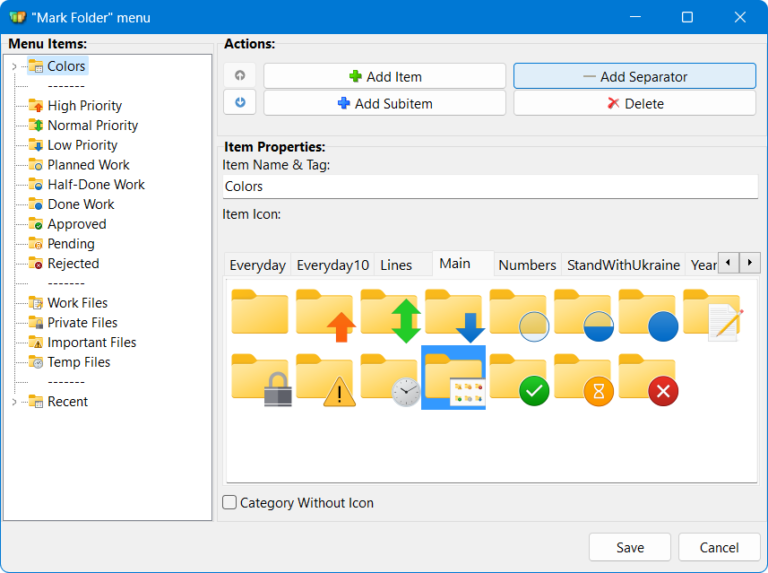Viewport: 768px width, 573px height.
Task: Open the StandWithUkraine icon tab
Action: pyautogui.click(x=623, y=265)
